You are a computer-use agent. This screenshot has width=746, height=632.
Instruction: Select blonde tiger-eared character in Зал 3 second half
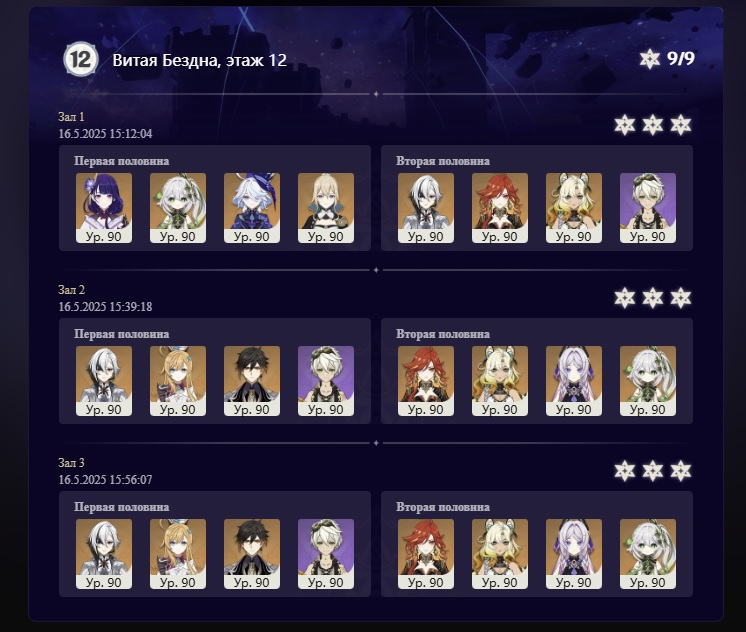(500, 554)
